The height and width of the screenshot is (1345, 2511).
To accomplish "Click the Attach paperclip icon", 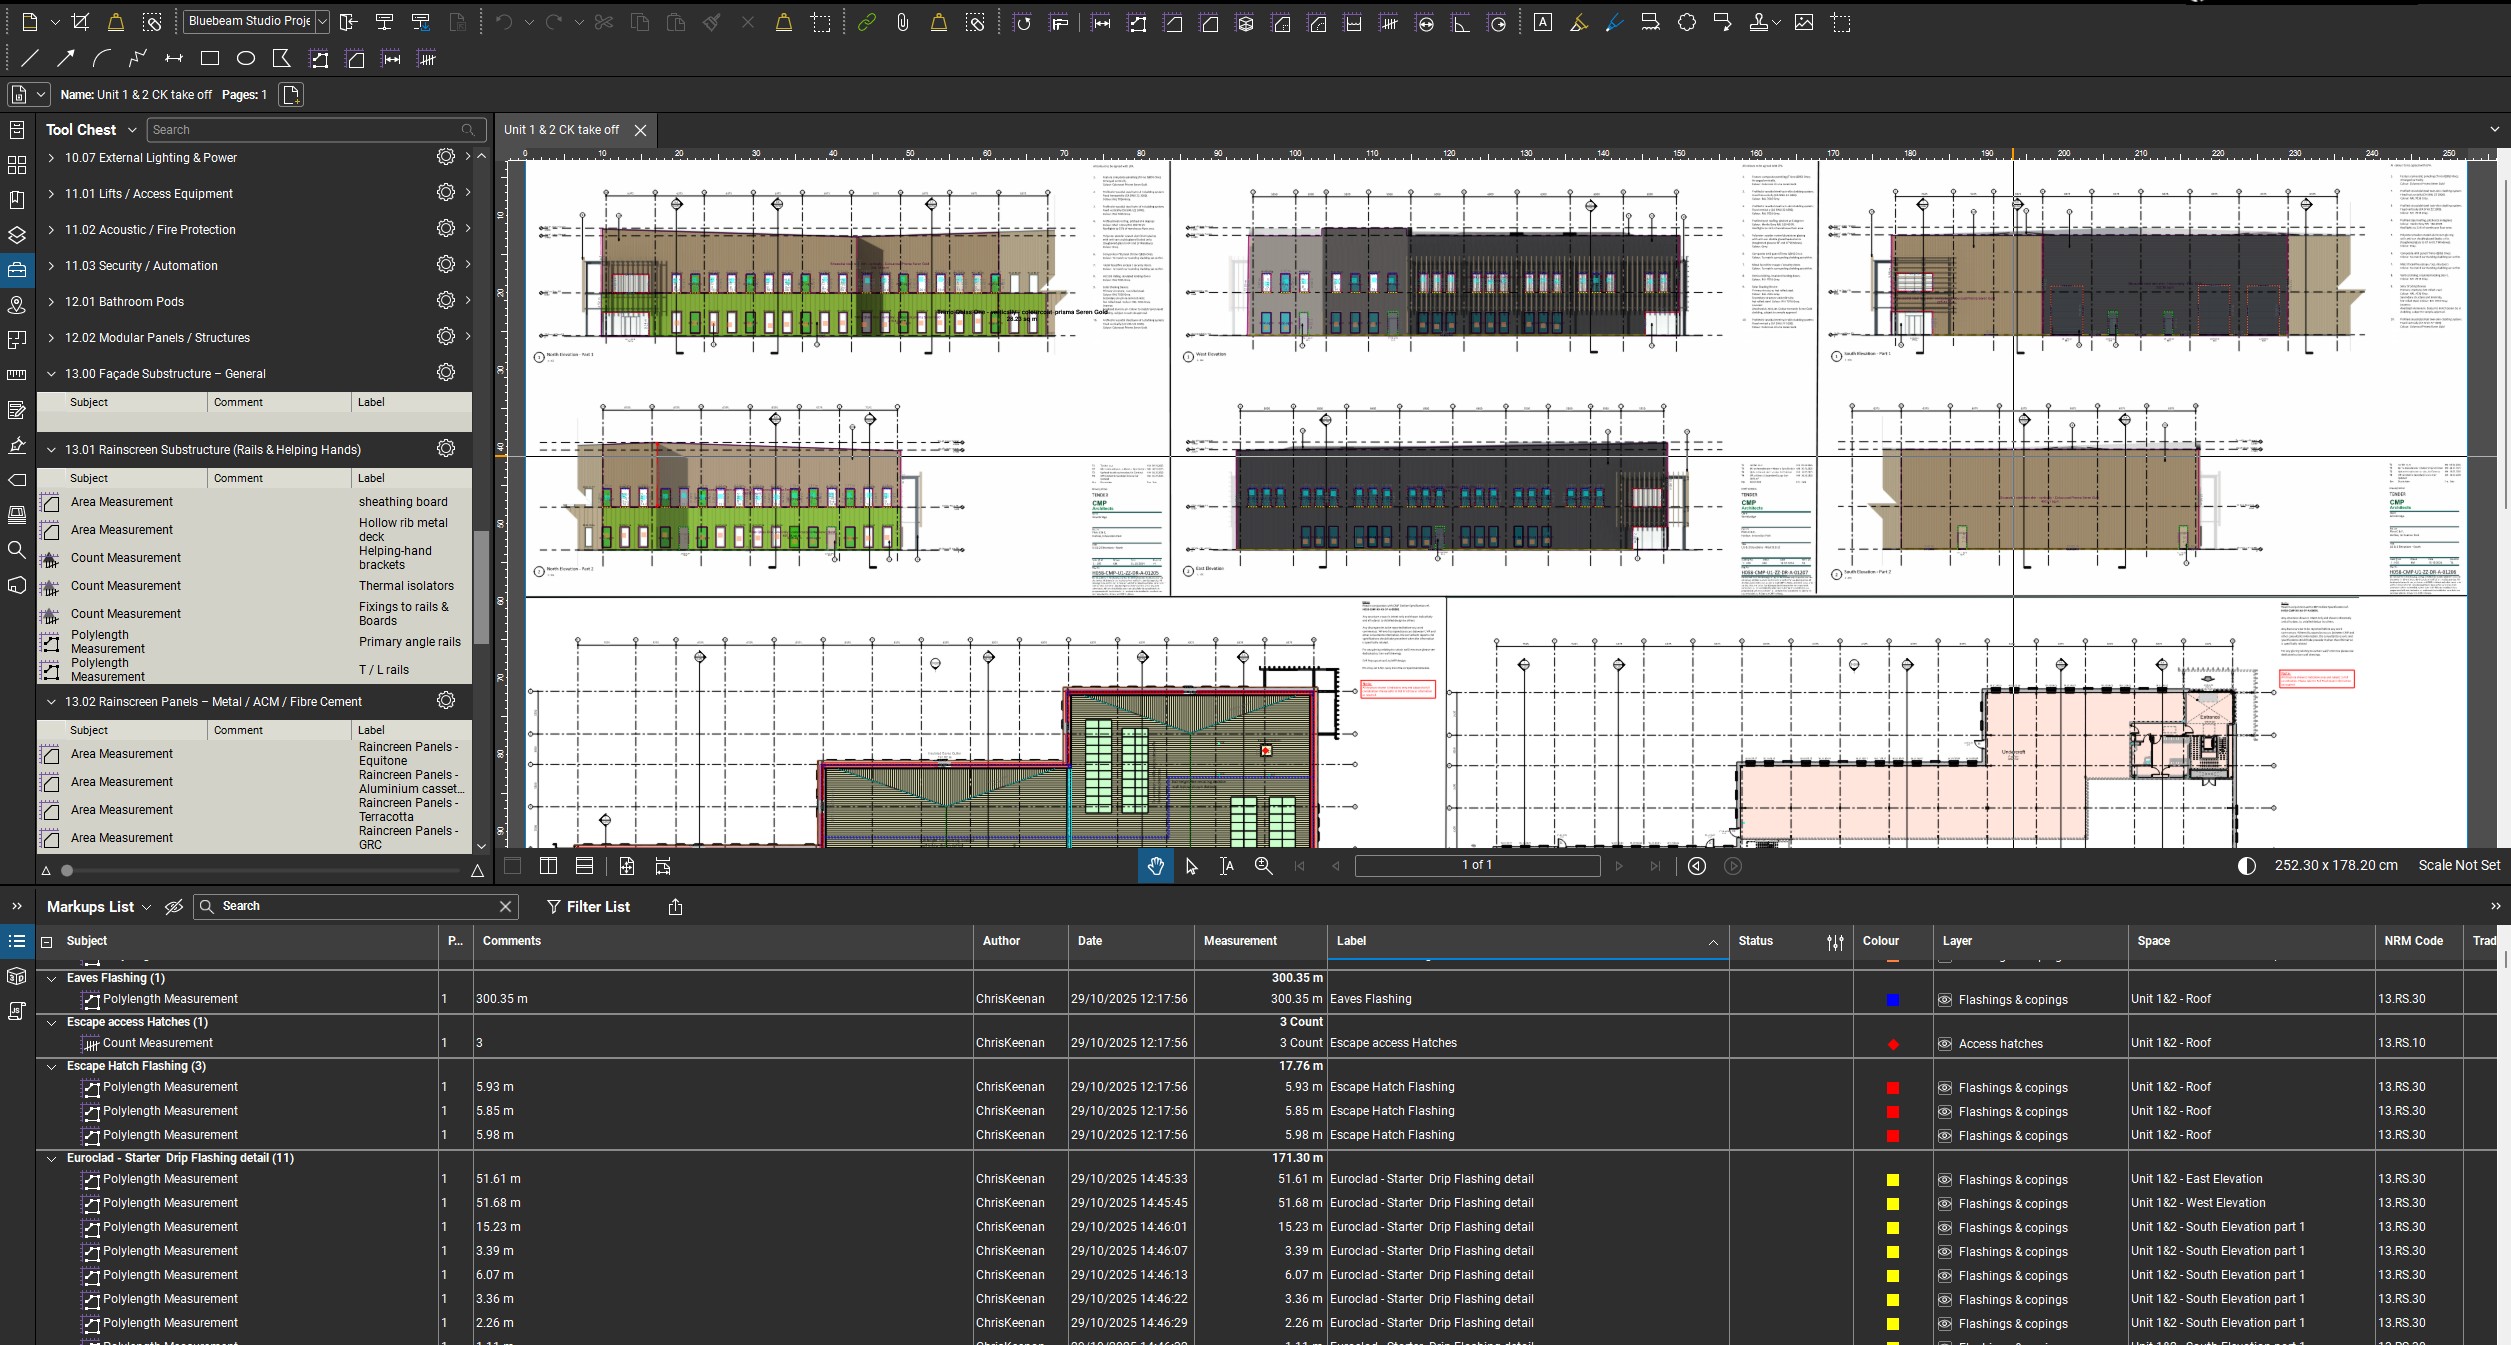I will (x=902, y=22).
